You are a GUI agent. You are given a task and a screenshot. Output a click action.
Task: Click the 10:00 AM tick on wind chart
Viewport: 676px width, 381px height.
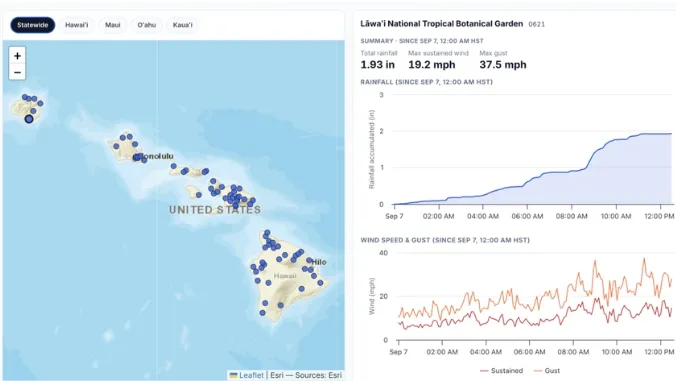617,352
